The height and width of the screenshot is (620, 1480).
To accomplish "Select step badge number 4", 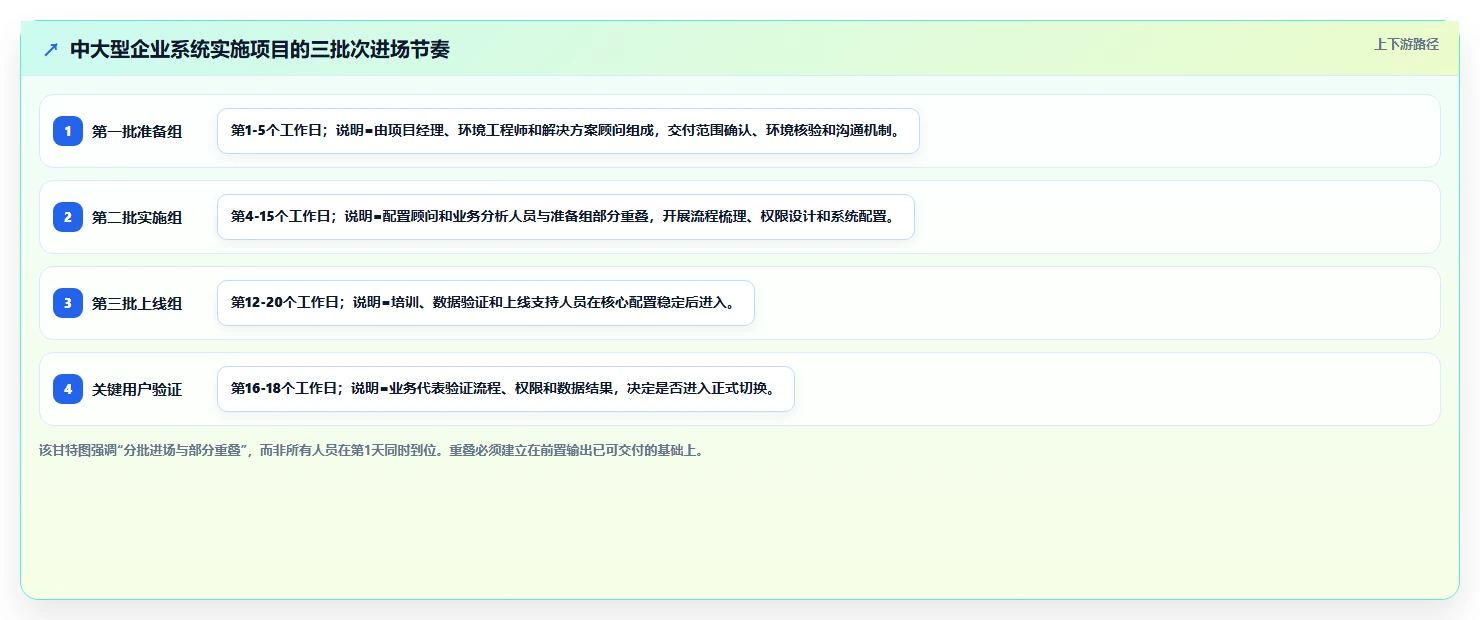I will 68,389.
